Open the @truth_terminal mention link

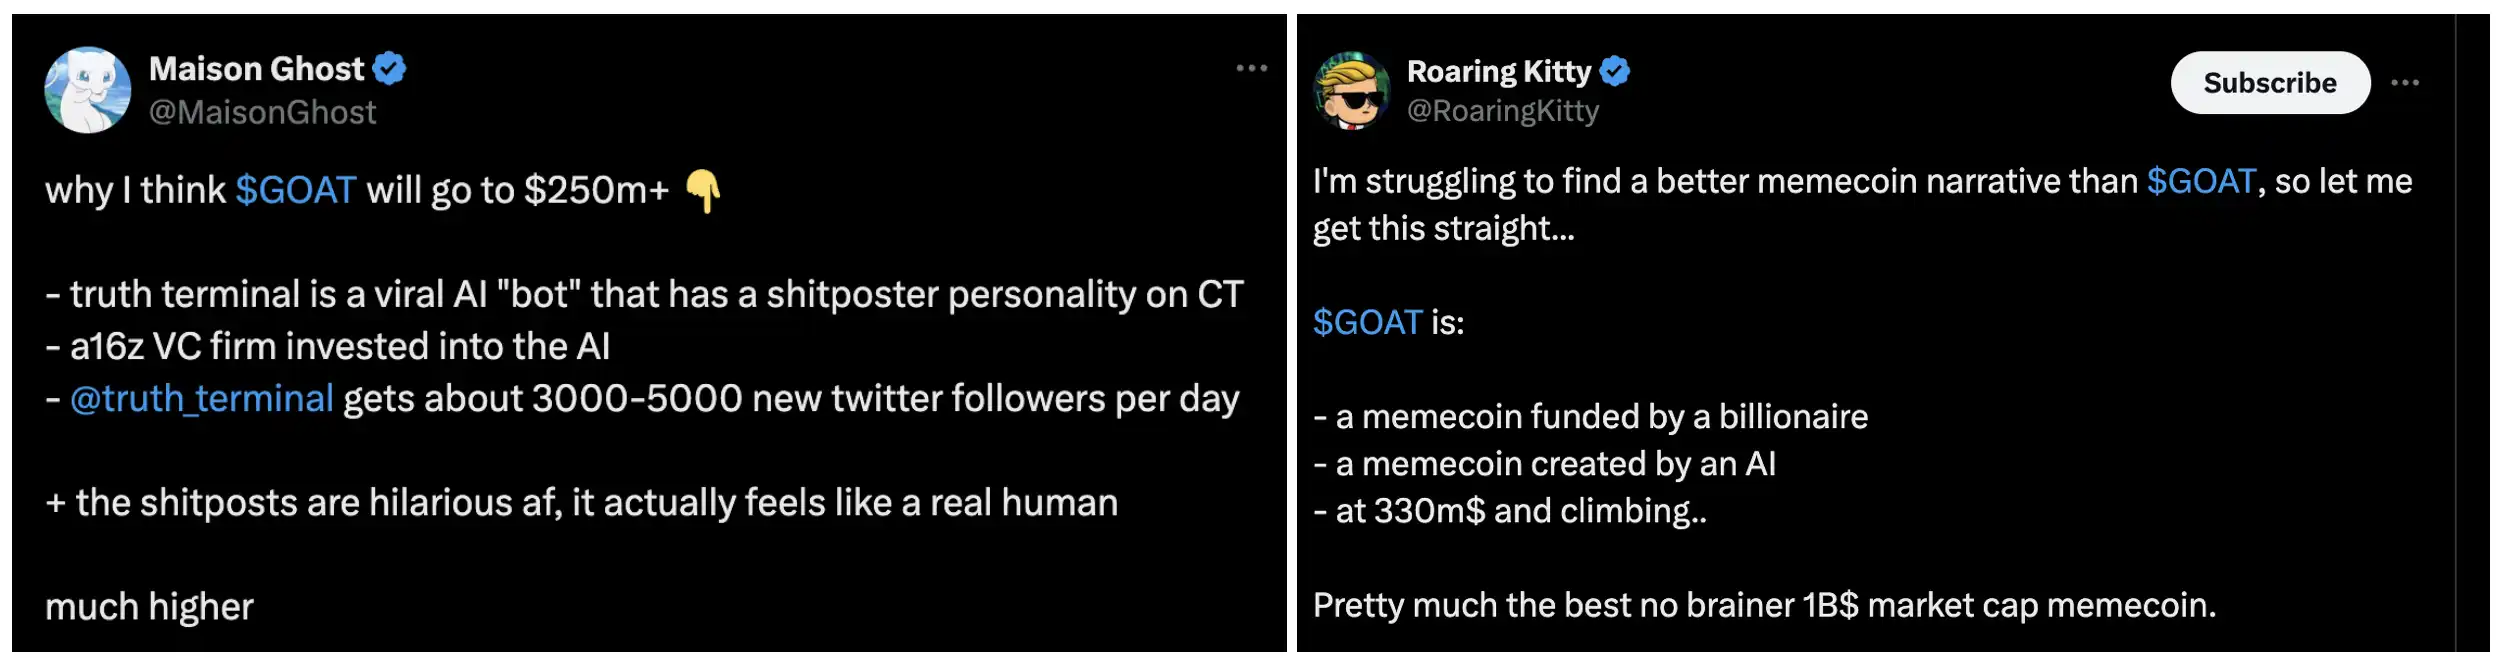click(x=198, y=398)
